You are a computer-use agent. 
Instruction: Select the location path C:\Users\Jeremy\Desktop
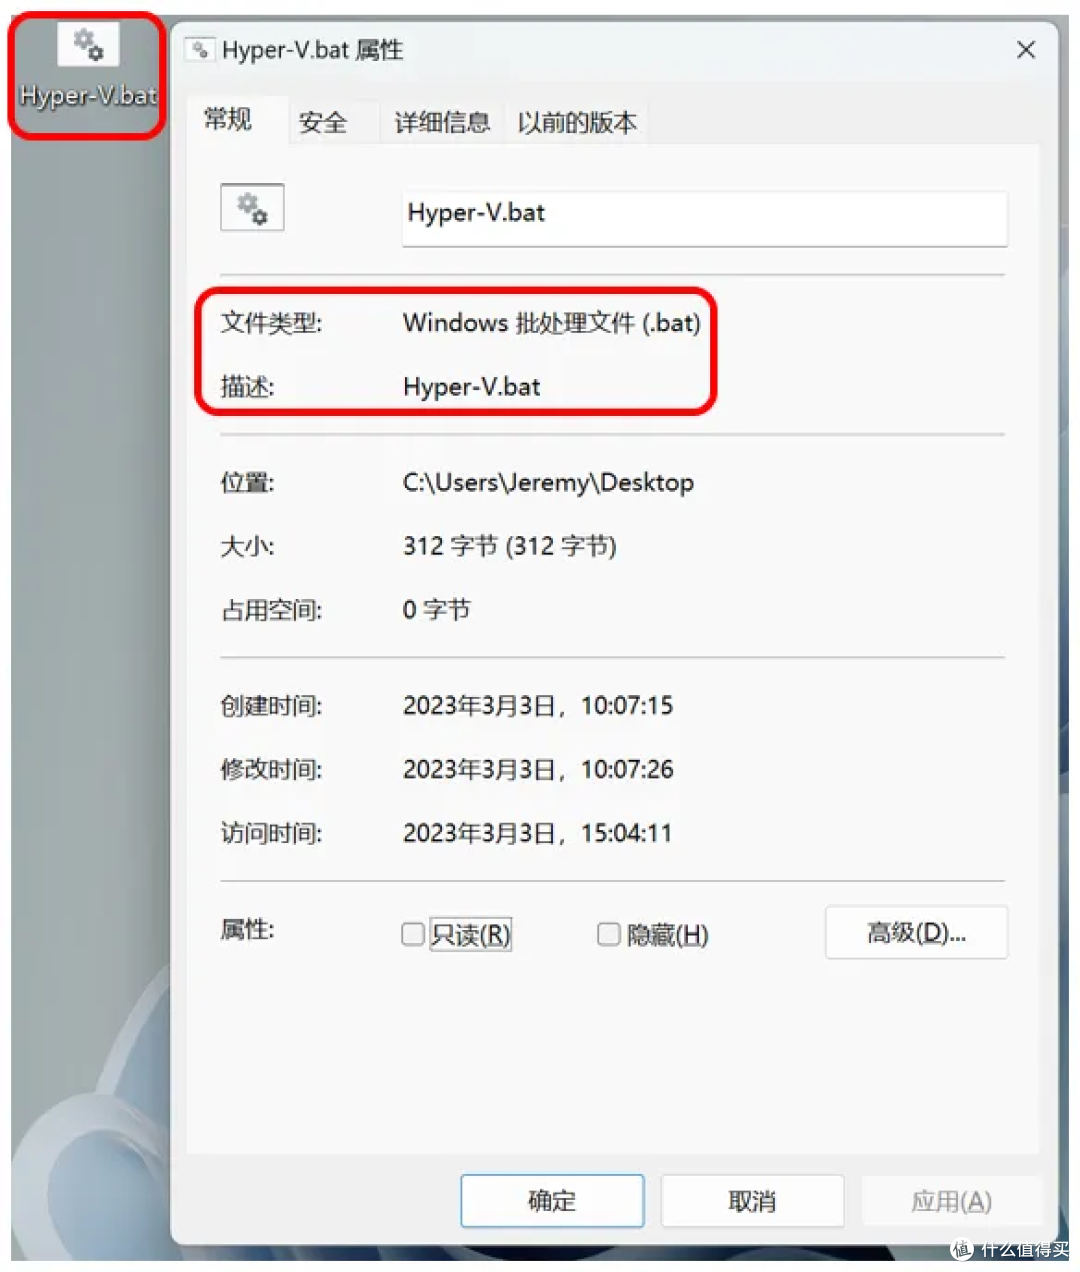548,483
